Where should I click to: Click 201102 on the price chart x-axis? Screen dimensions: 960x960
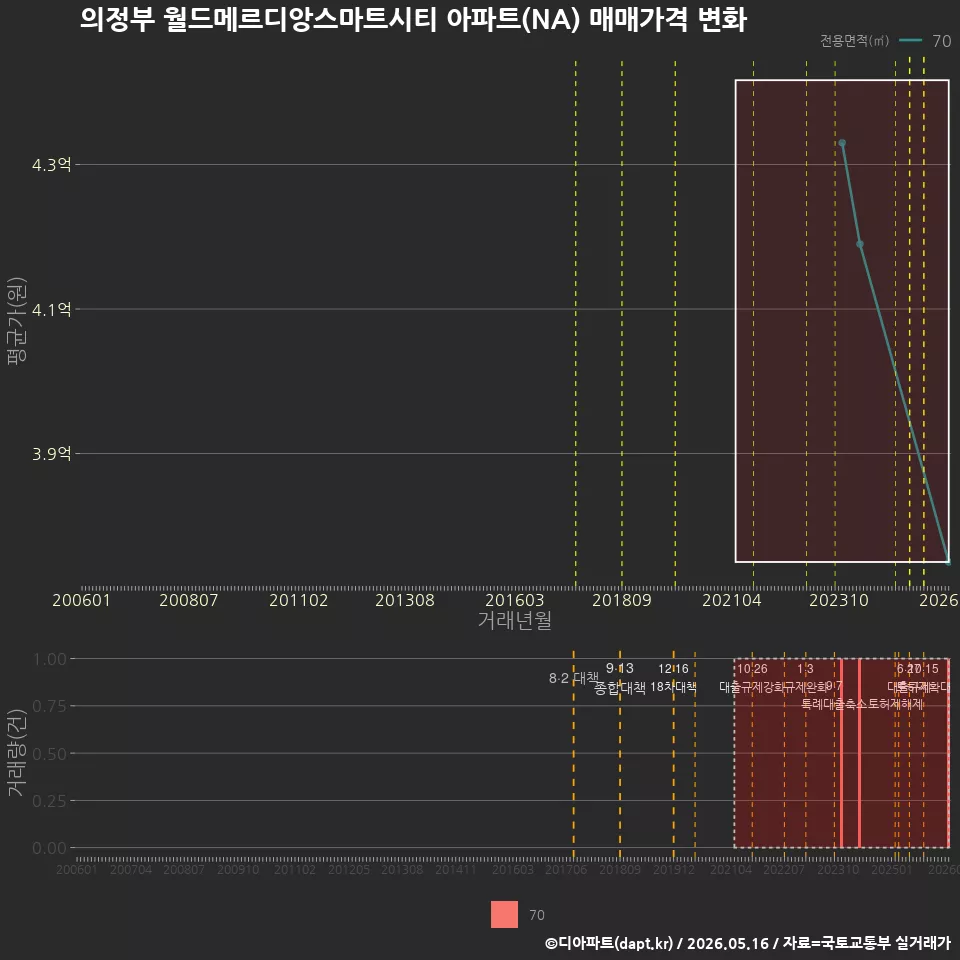click(x=298, y=600)
